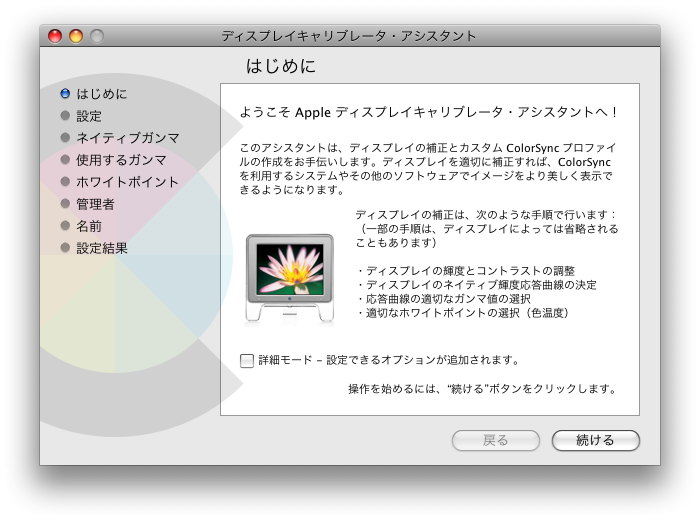Viewport: 700px width, 520px height.
Task: Click the instruction text 操作を始めるには
Action: (x=482, y=389)
